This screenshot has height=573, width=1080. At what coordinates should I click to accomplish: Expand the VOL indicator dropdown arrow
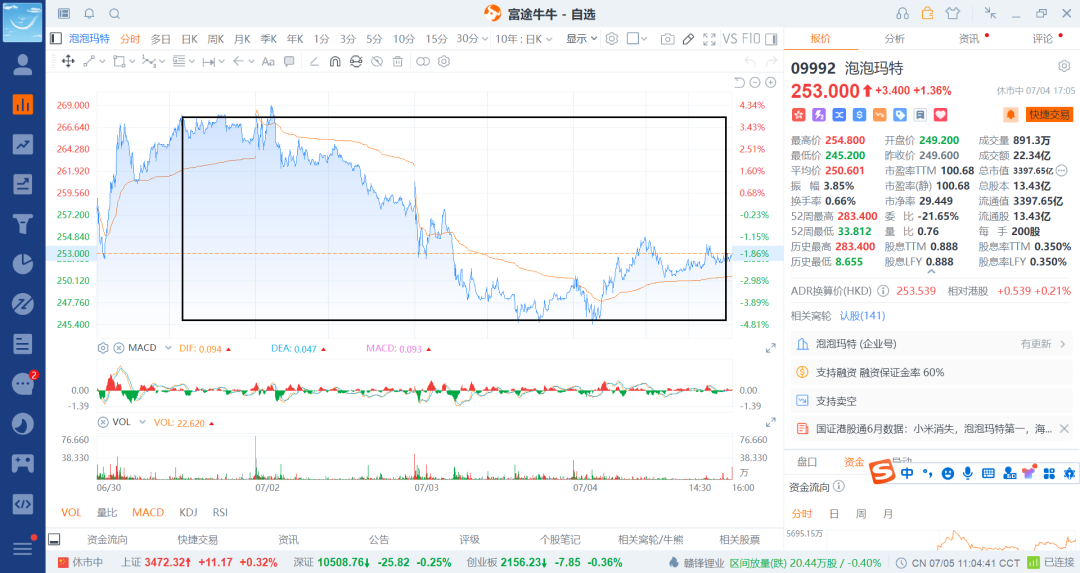[142, 422]
